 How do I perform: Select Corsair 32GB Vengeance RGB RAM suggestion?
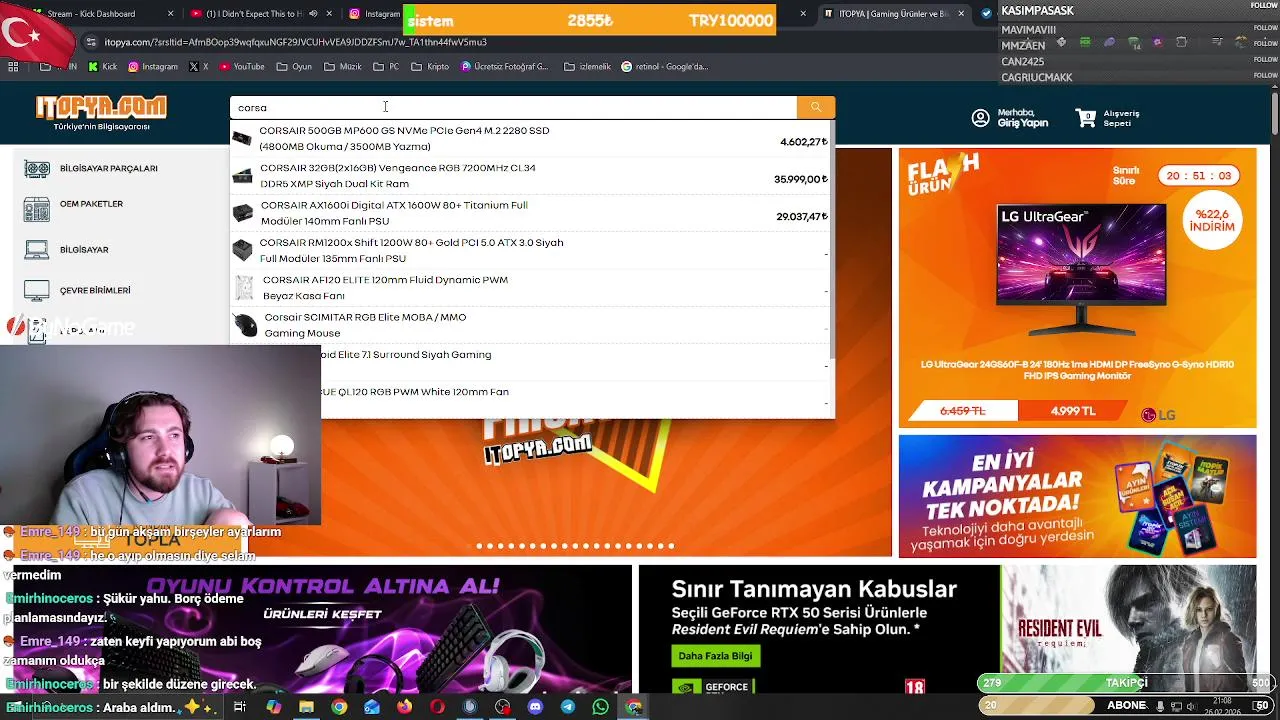[531, 176]
